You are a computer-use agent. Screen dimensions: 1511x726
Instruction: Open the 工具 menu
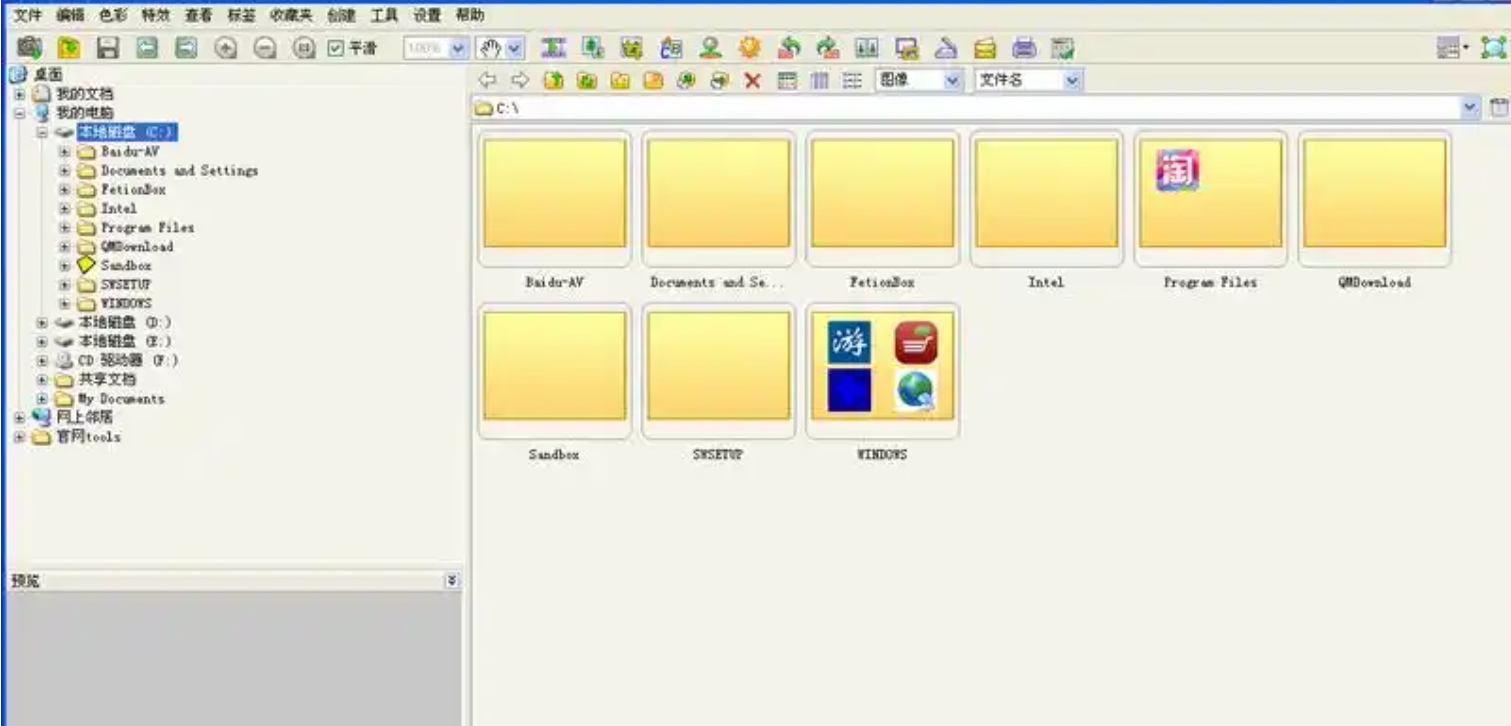[x=383, y=15]
